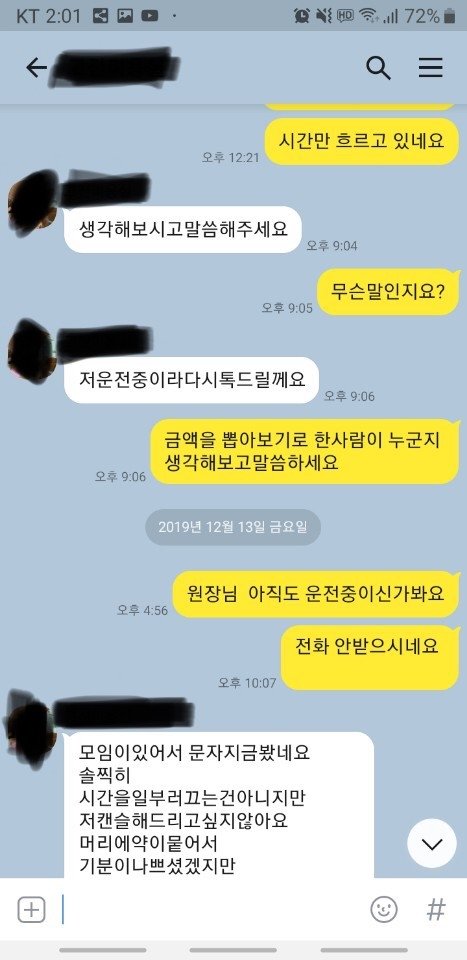Open sender's profile picture above '저운전중이라' message
Screen dimensions: 467x960
[x=32, y=350]
